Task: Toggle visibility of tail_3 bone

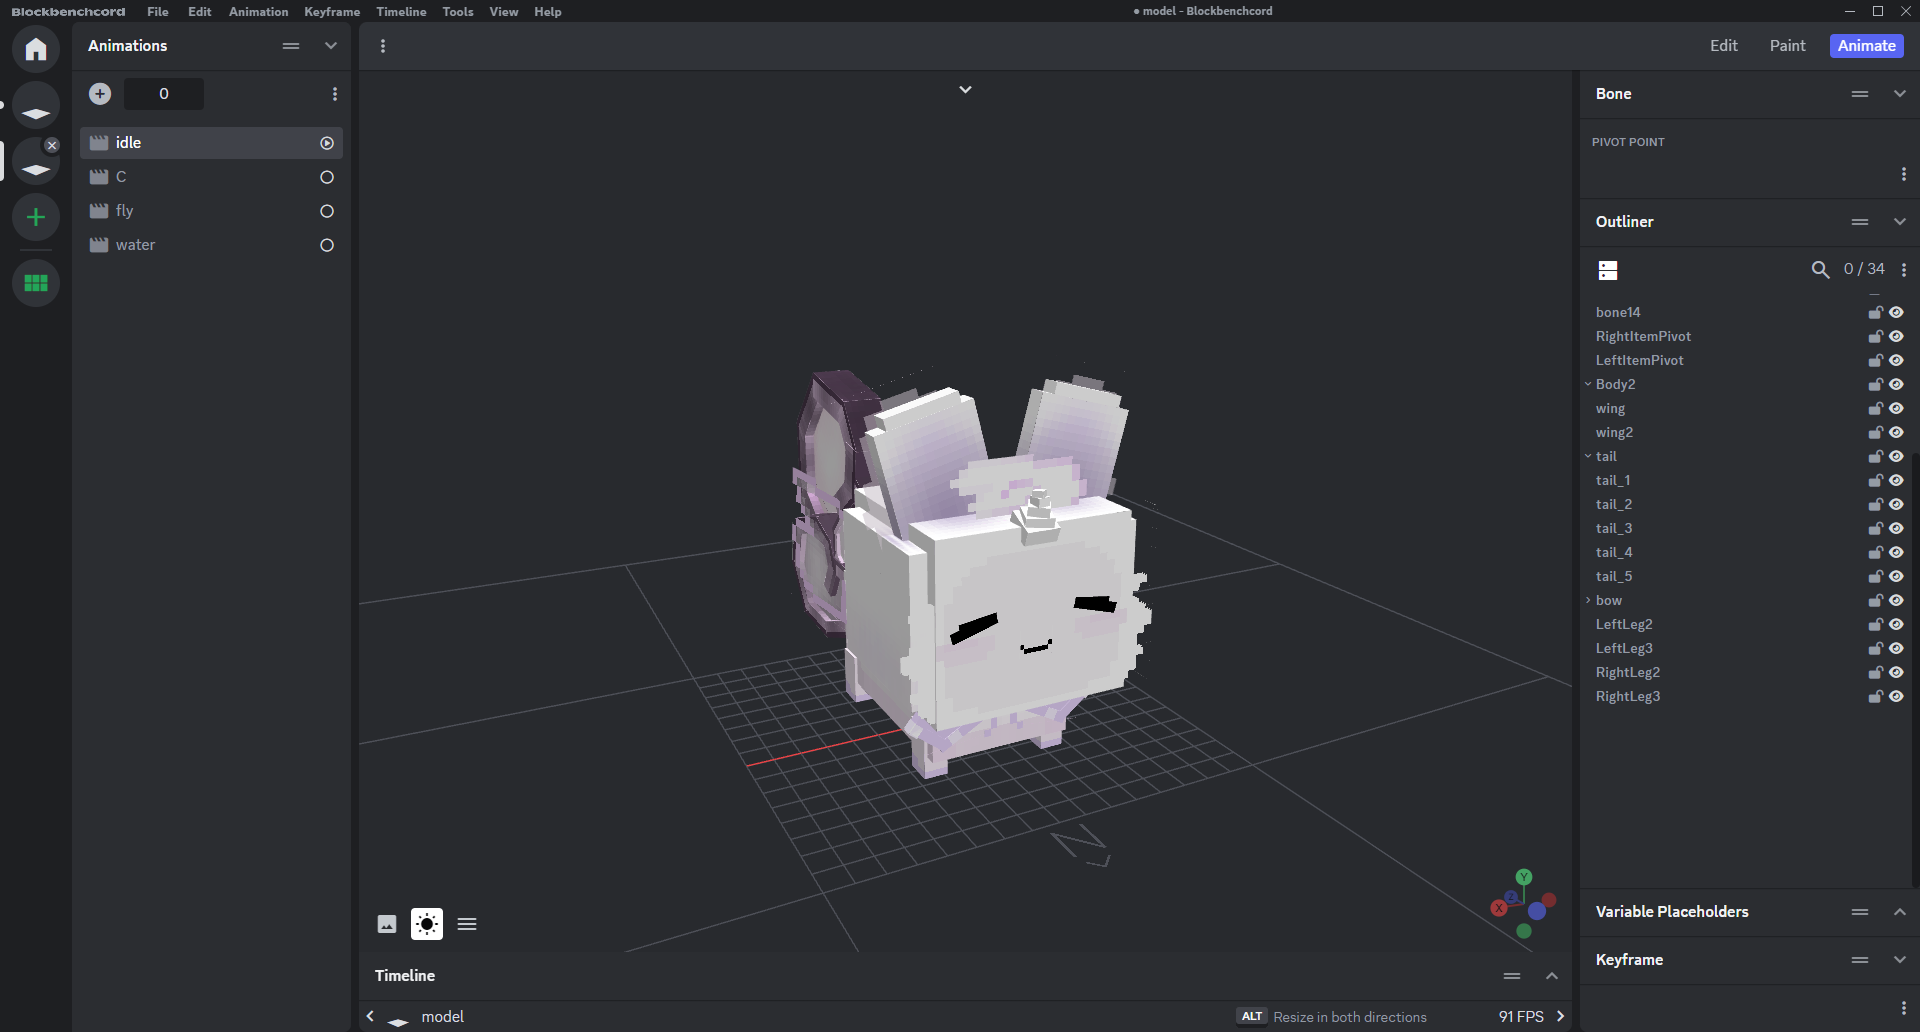Action: [x=1896, y=529]
